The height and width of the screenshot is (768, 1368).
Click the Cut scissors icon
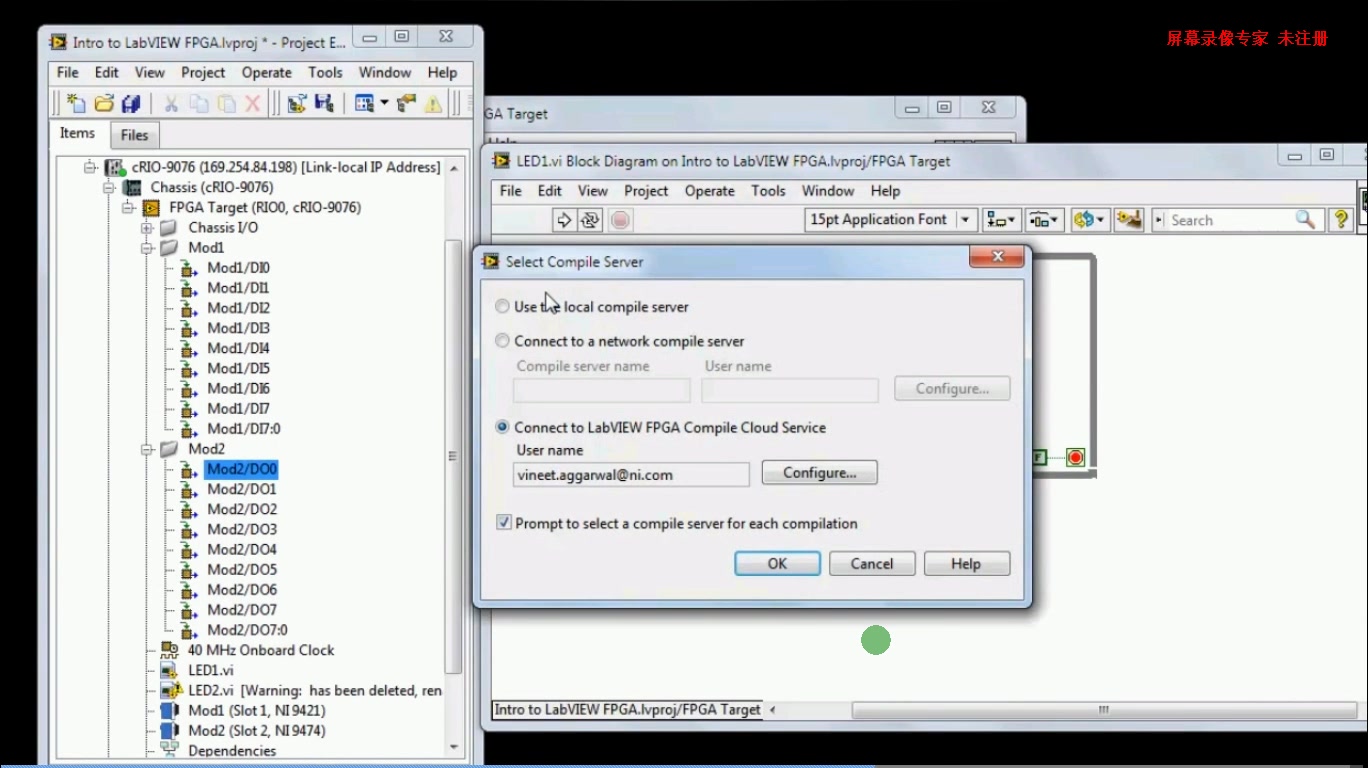171,103
